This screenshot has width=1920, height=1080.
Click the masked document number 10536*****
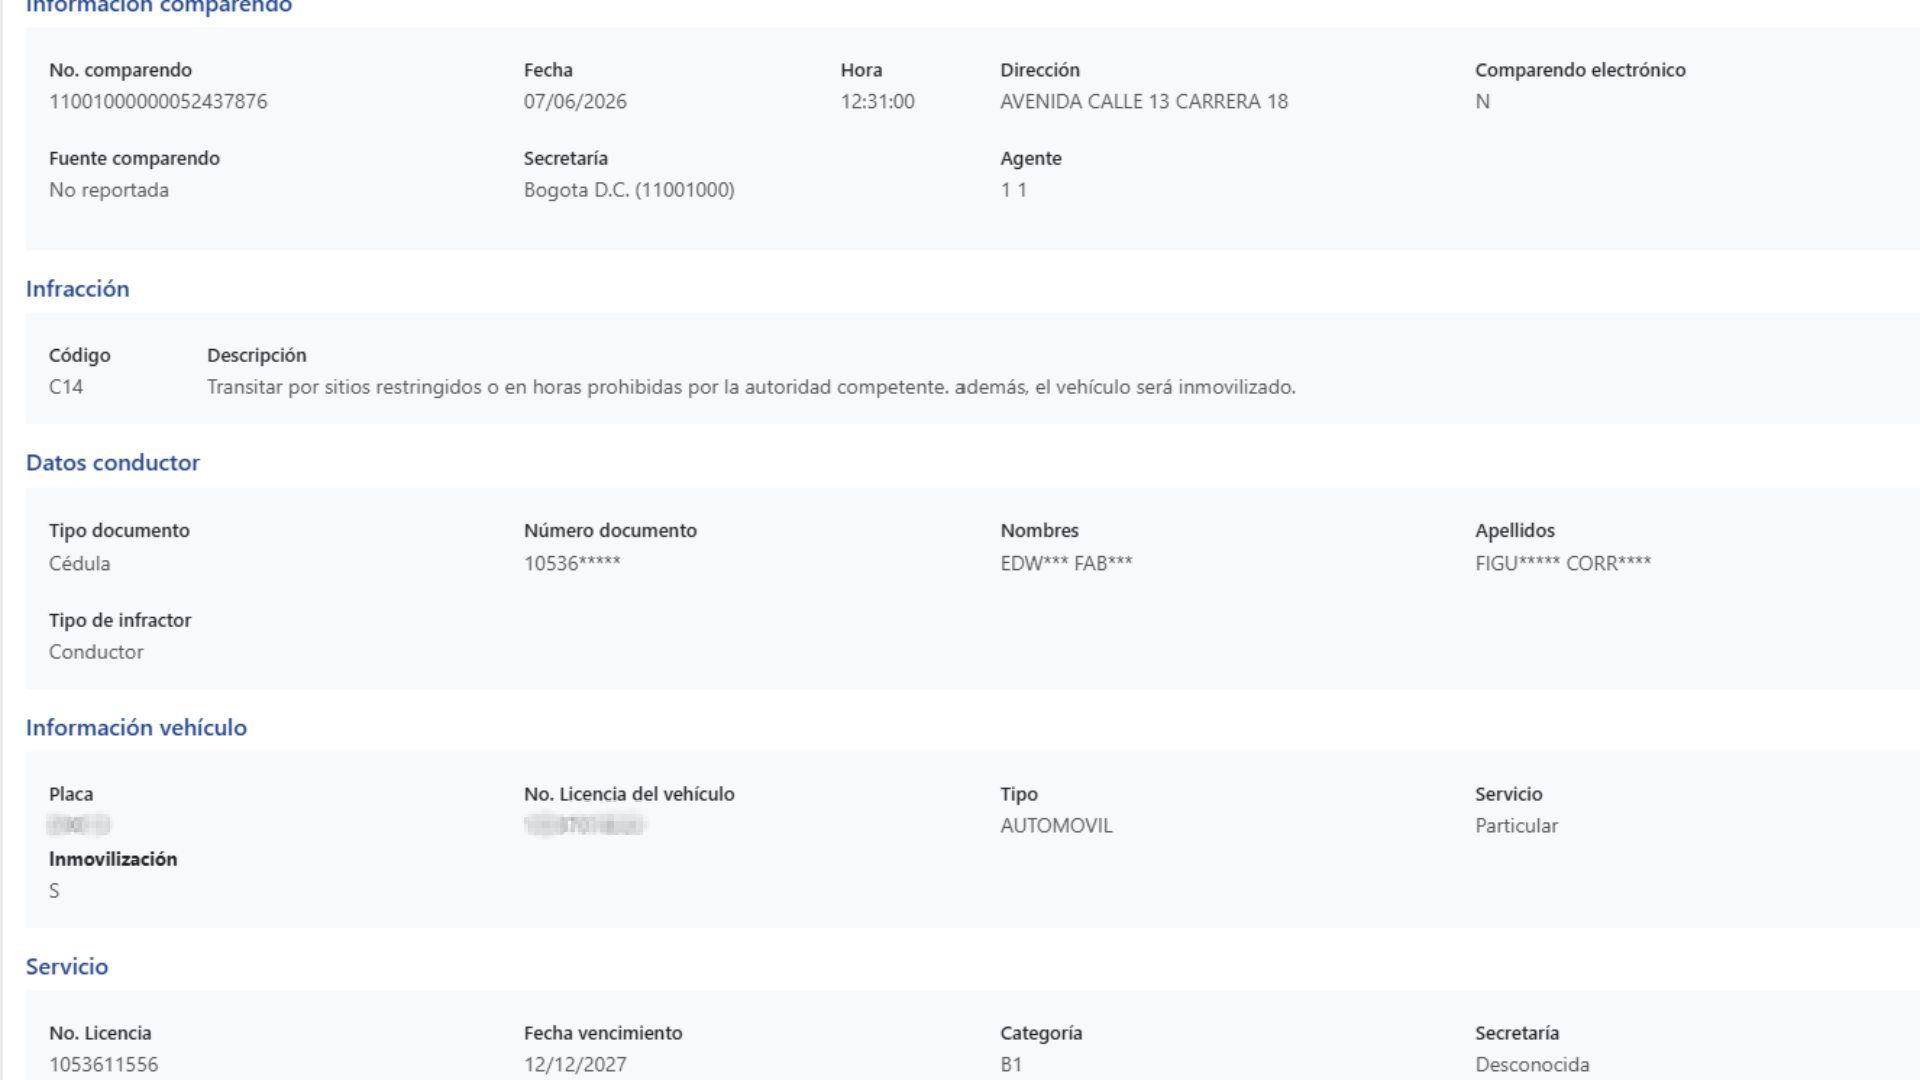pyautogui.click(x=572, y=563)
